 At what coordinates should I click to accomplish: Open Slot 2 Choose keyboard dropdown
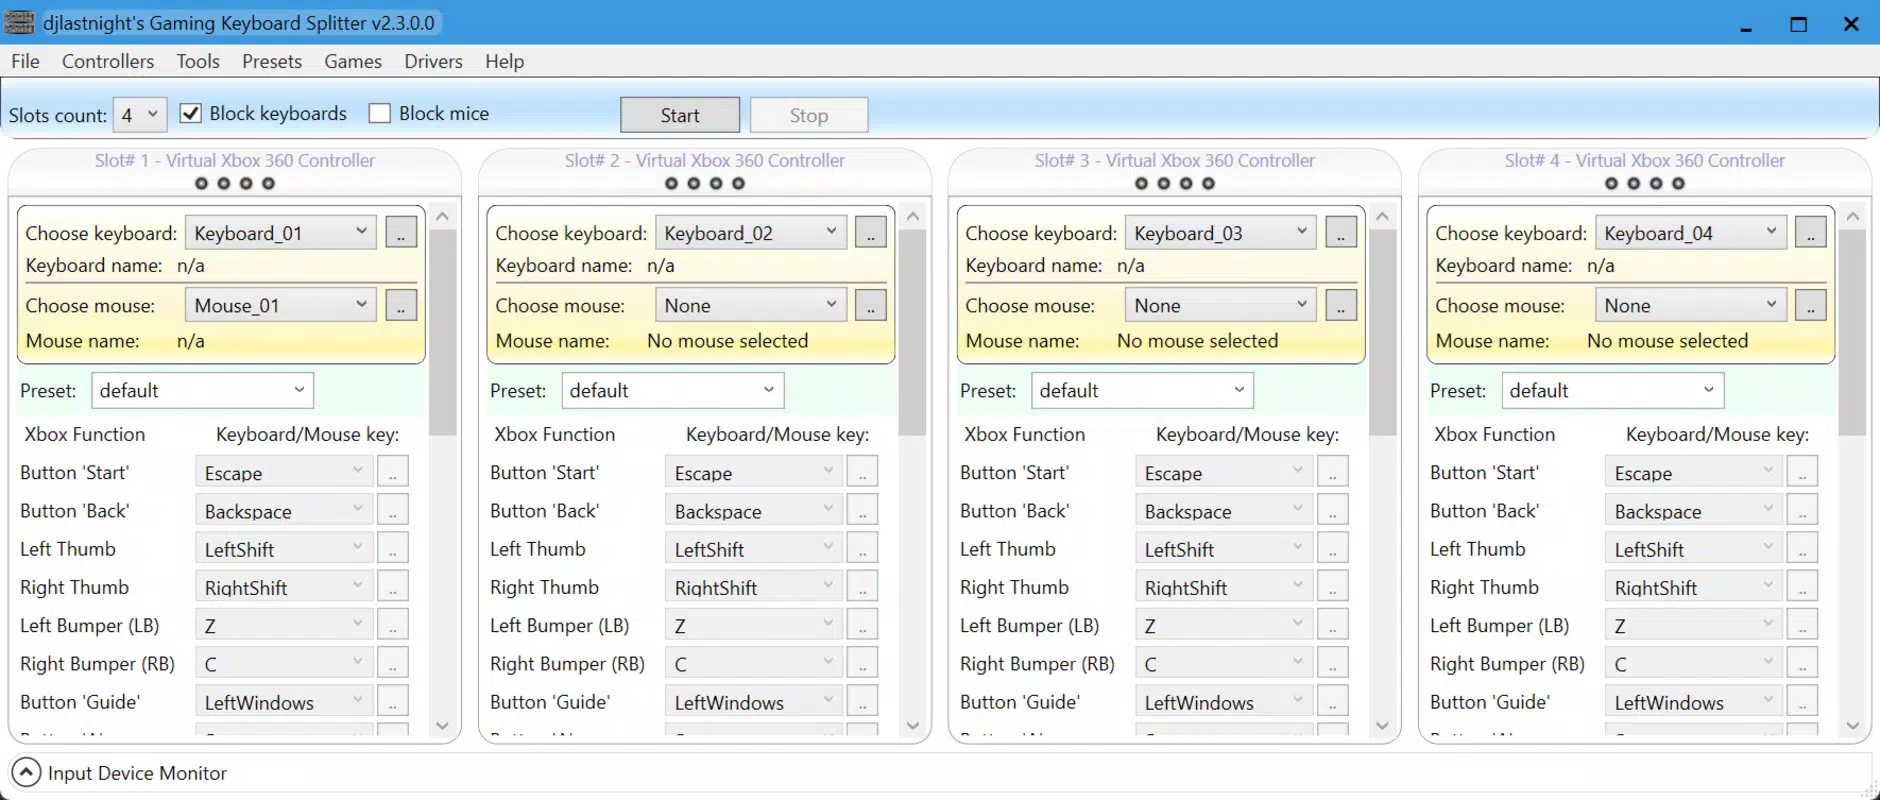[751, 233]
